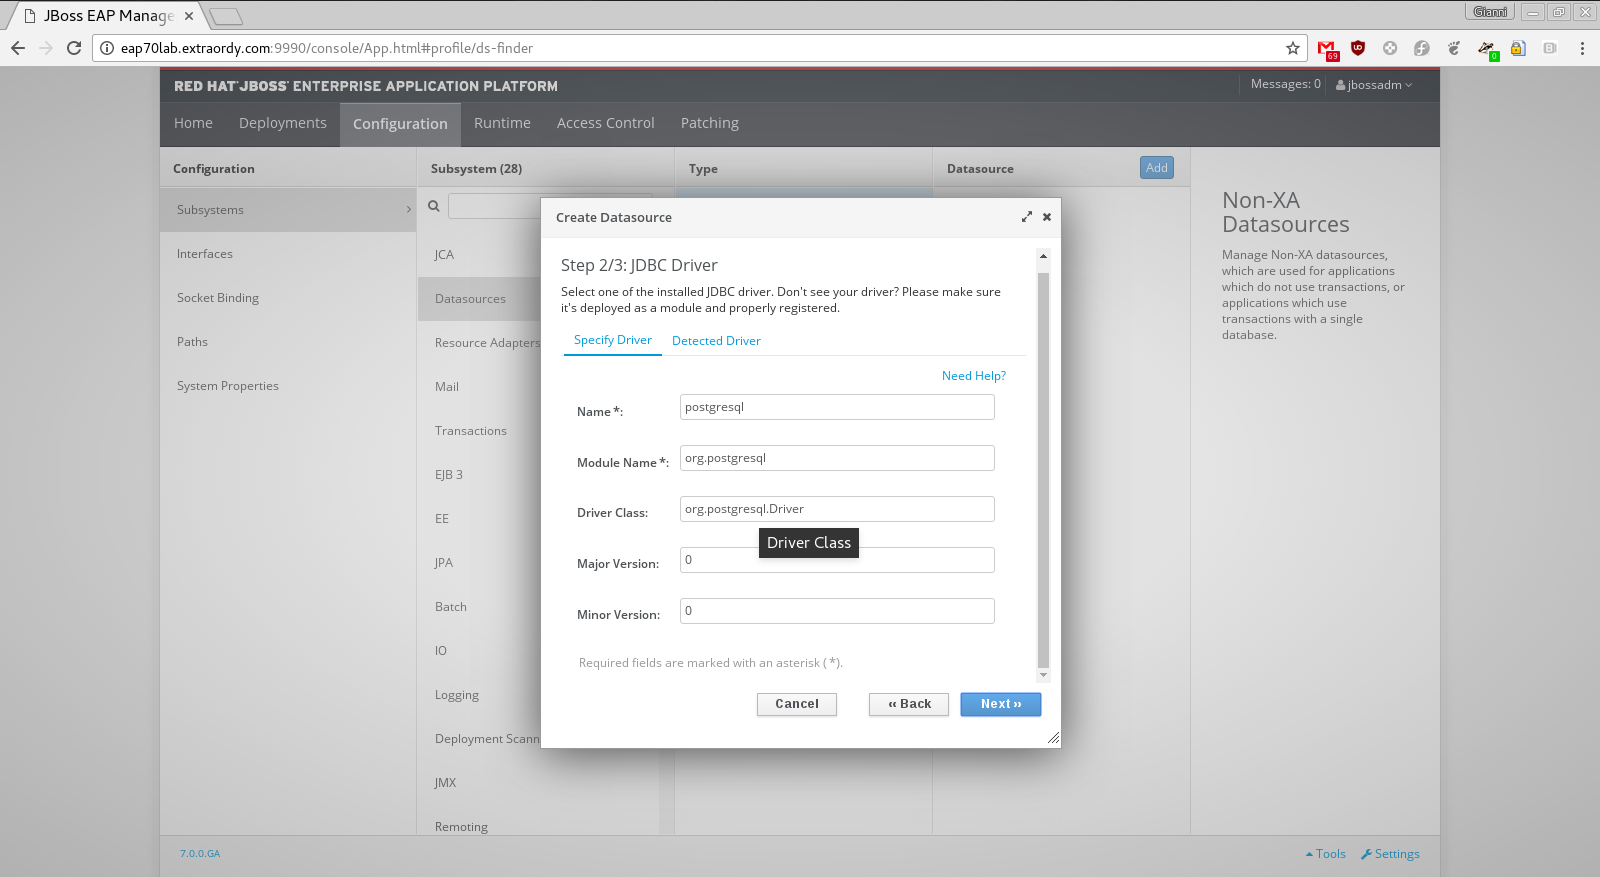Click the padlock document extension icon
The height and width of the screenshot is (877, 1600).
tap(1518, 48)
